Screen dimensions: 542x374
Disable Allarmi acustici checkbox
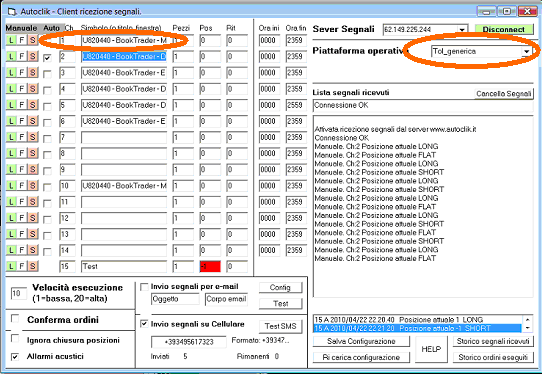pos(15,356)
